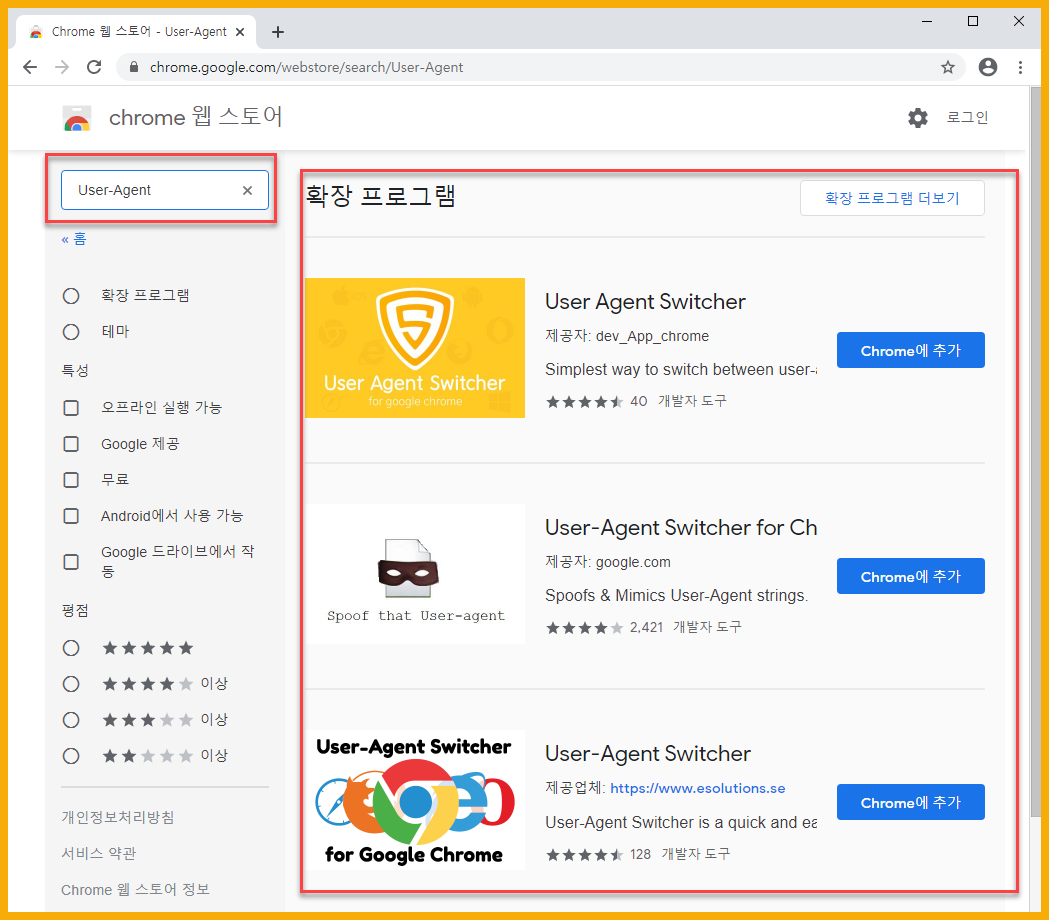Click '제공자: google.com' text
Image resolution: width=1049 pixels, height=920 pixels.
click(x=607, y=562)
